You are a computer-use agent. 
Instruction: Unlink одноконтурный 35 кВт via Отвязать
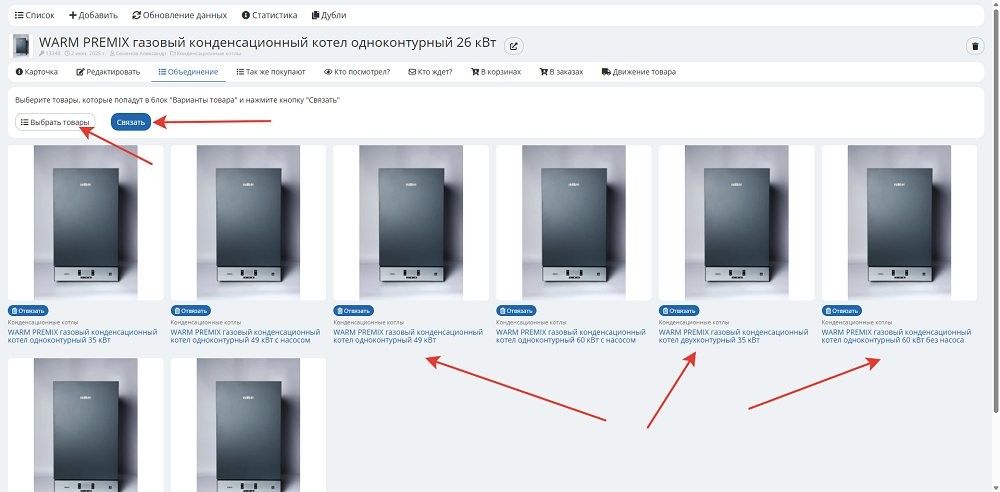coord(27,311)
